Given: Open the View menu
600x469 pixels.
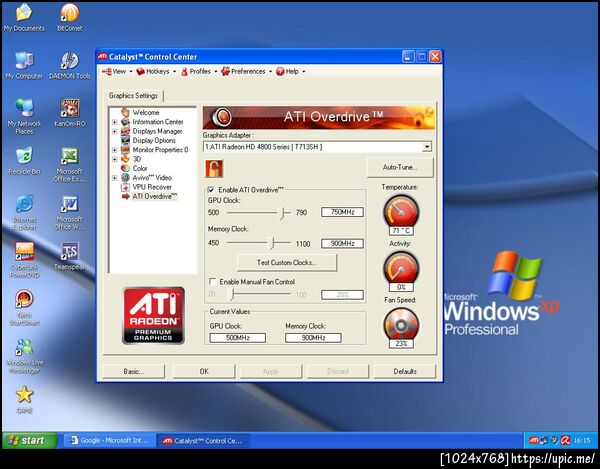Looking at the screenshot, I should [x=117, y=72].
